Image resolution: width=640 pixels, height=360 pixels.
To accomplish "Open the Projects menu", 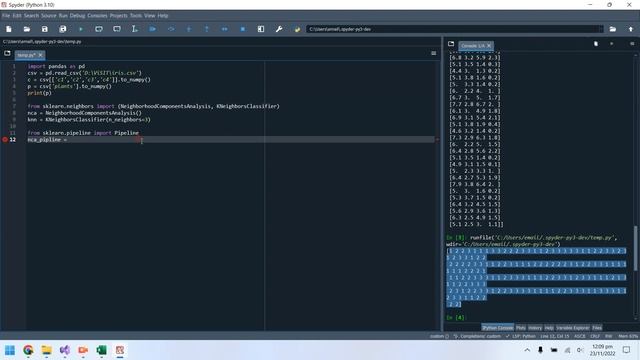I will [118, 16].
